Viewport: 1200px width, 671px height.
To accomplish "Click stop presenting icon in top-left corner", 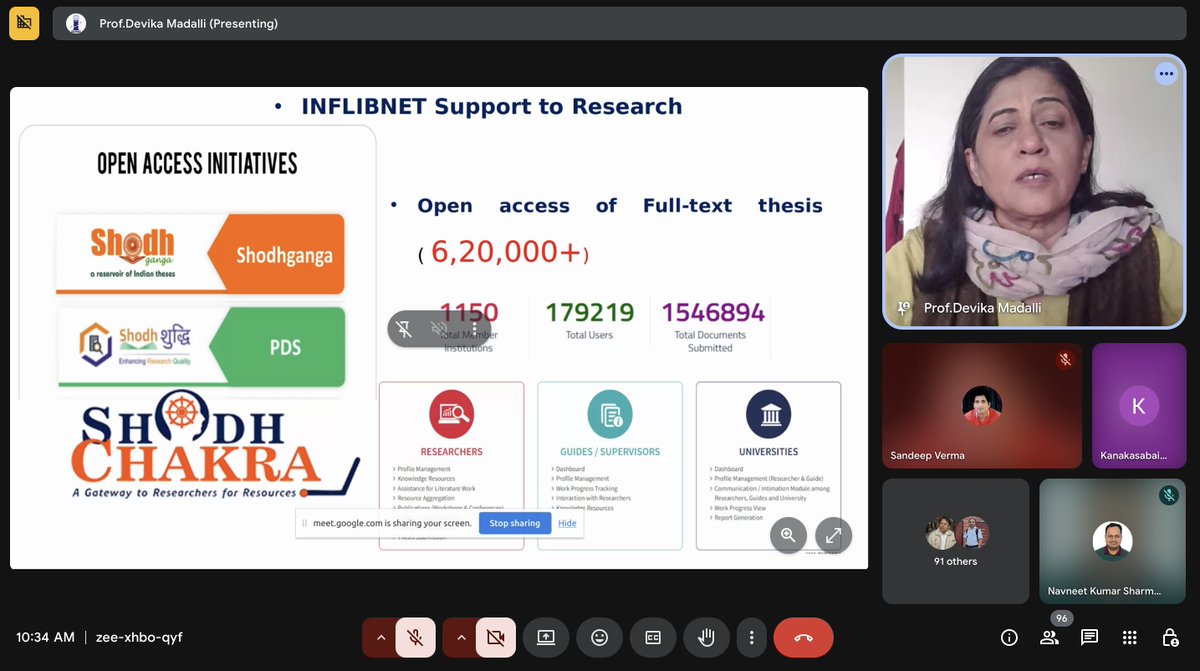I will (24, 23).
